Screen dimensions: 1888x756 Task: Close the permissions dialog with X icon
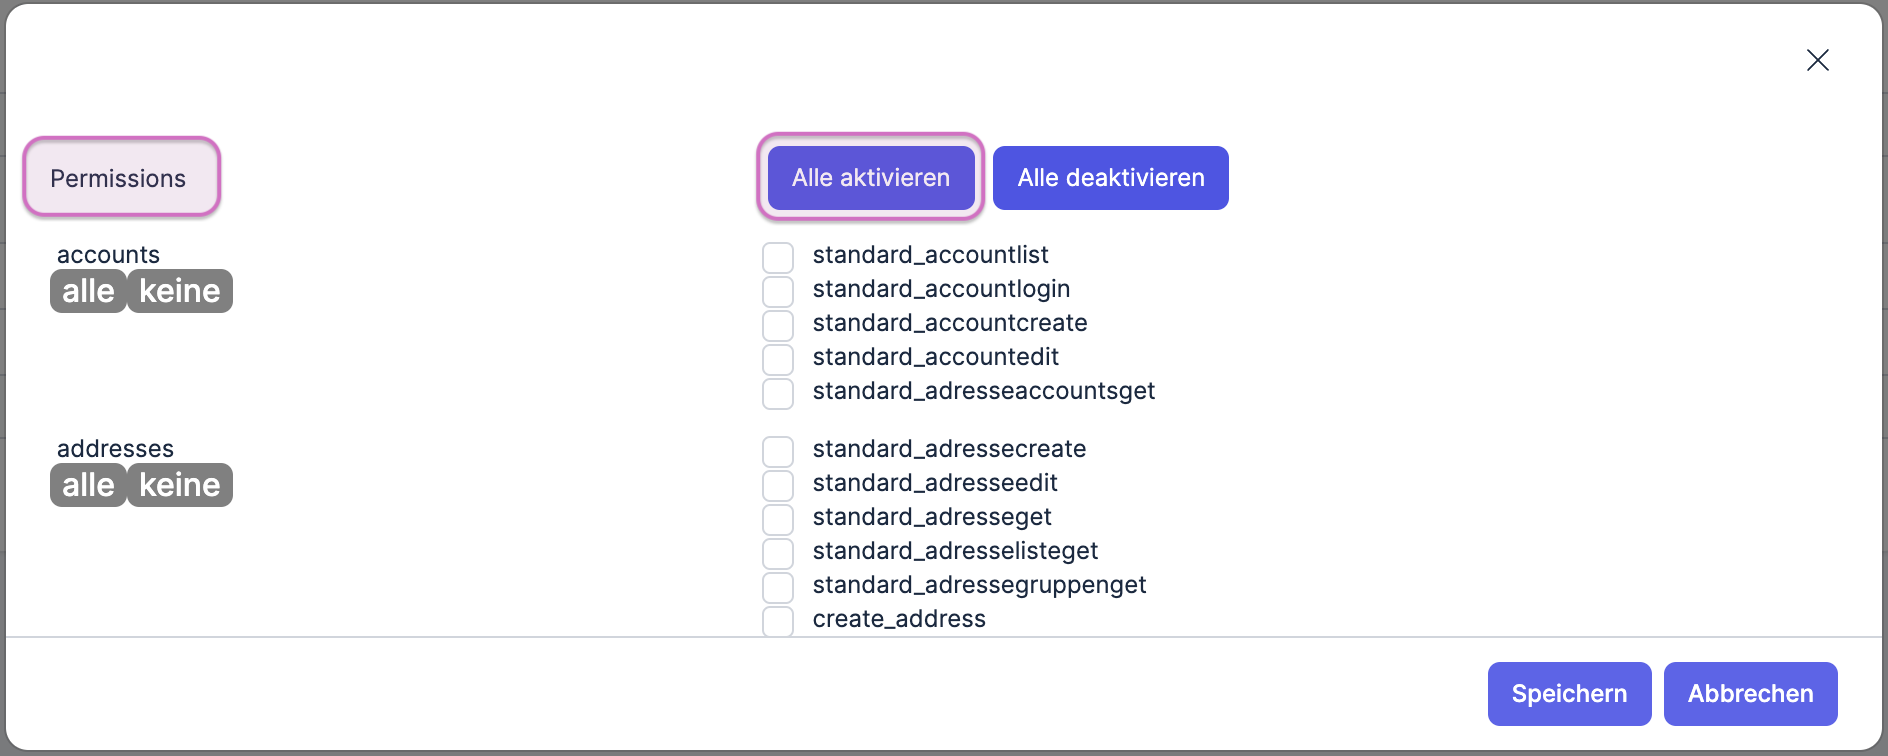tap(1817, 60)
